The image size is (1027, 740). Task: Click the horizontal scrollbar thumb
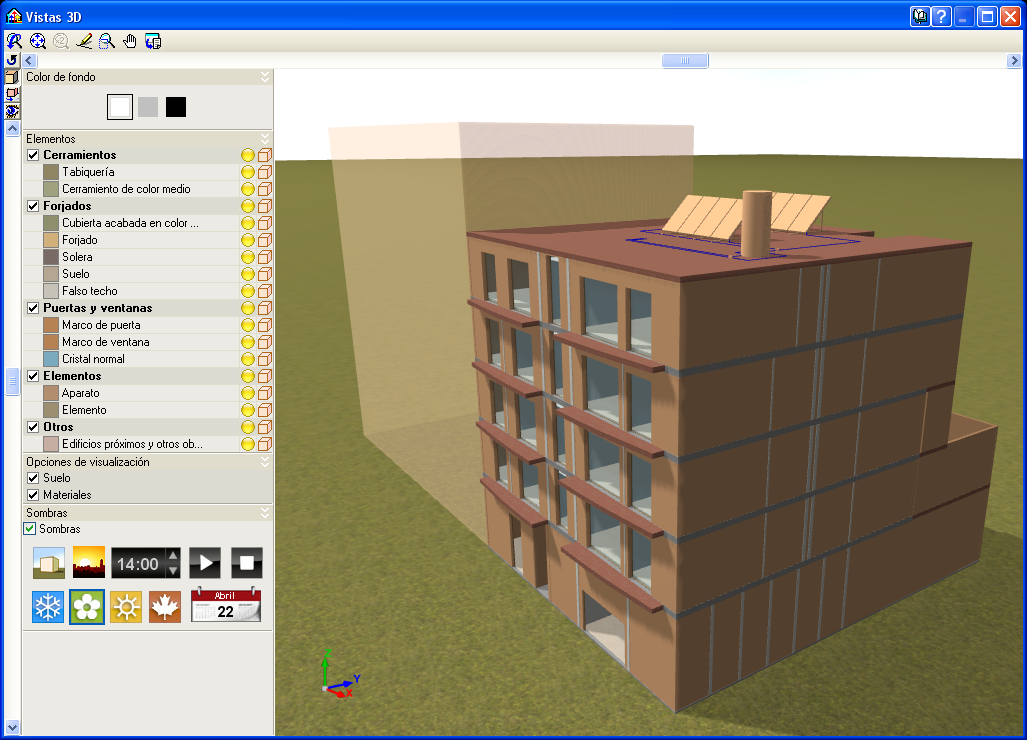pyautogui.click(x=685, y=60)
